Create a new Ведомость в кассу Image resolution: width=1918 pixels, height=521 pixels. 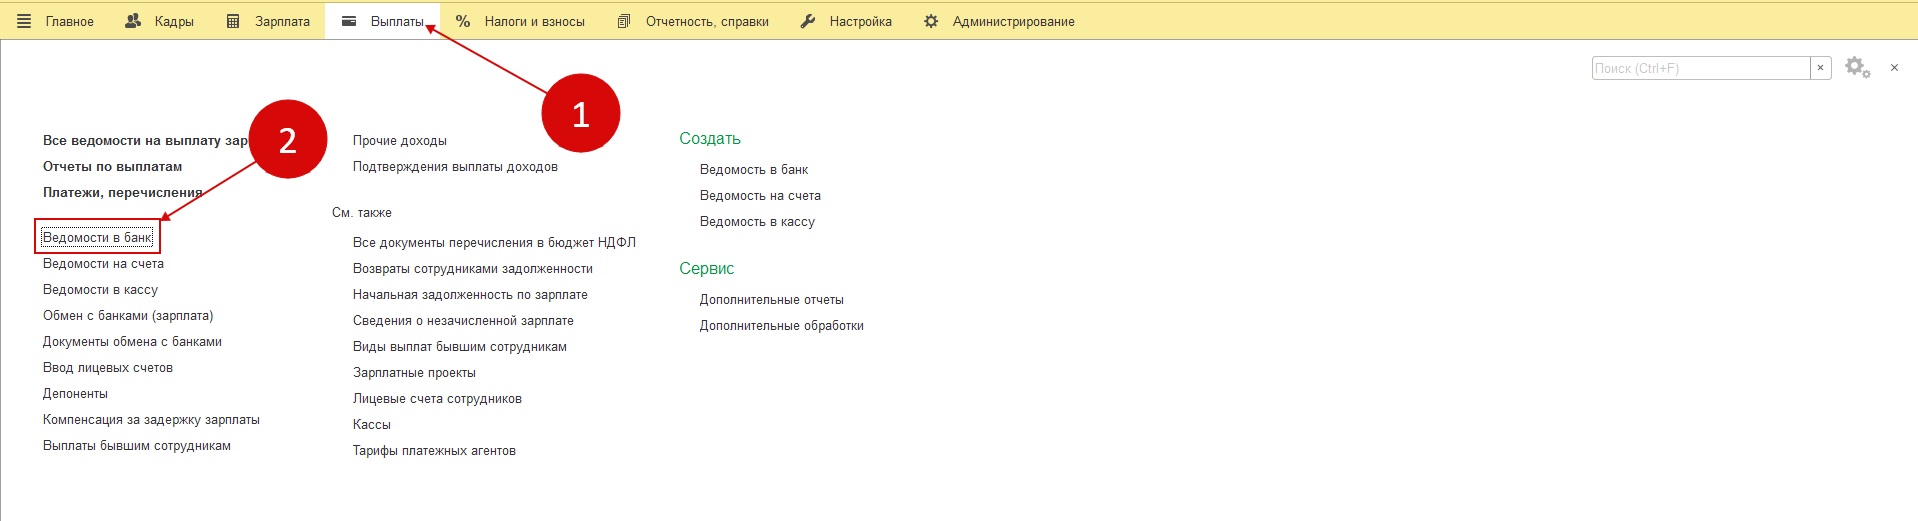point(757,222)
